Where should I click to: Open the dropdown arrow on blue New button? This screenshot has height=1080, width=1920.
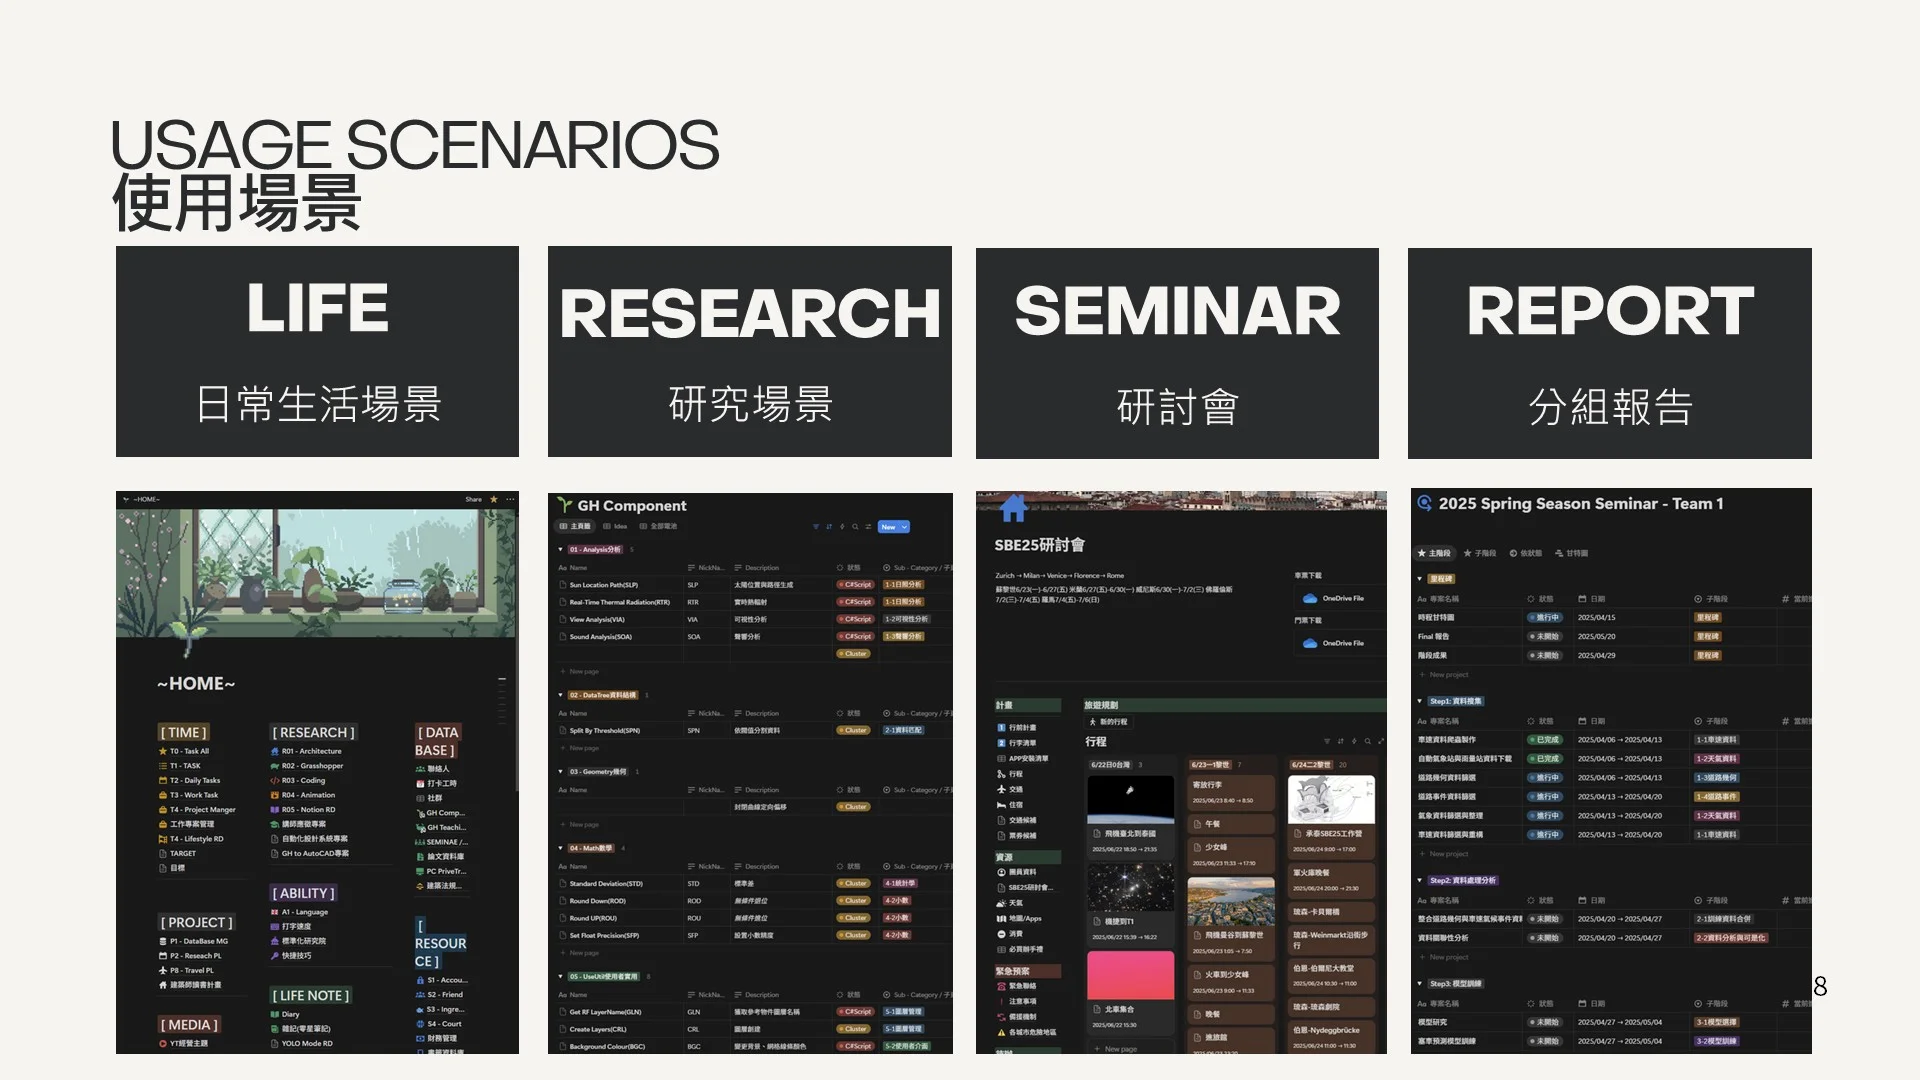click(904, 526)
